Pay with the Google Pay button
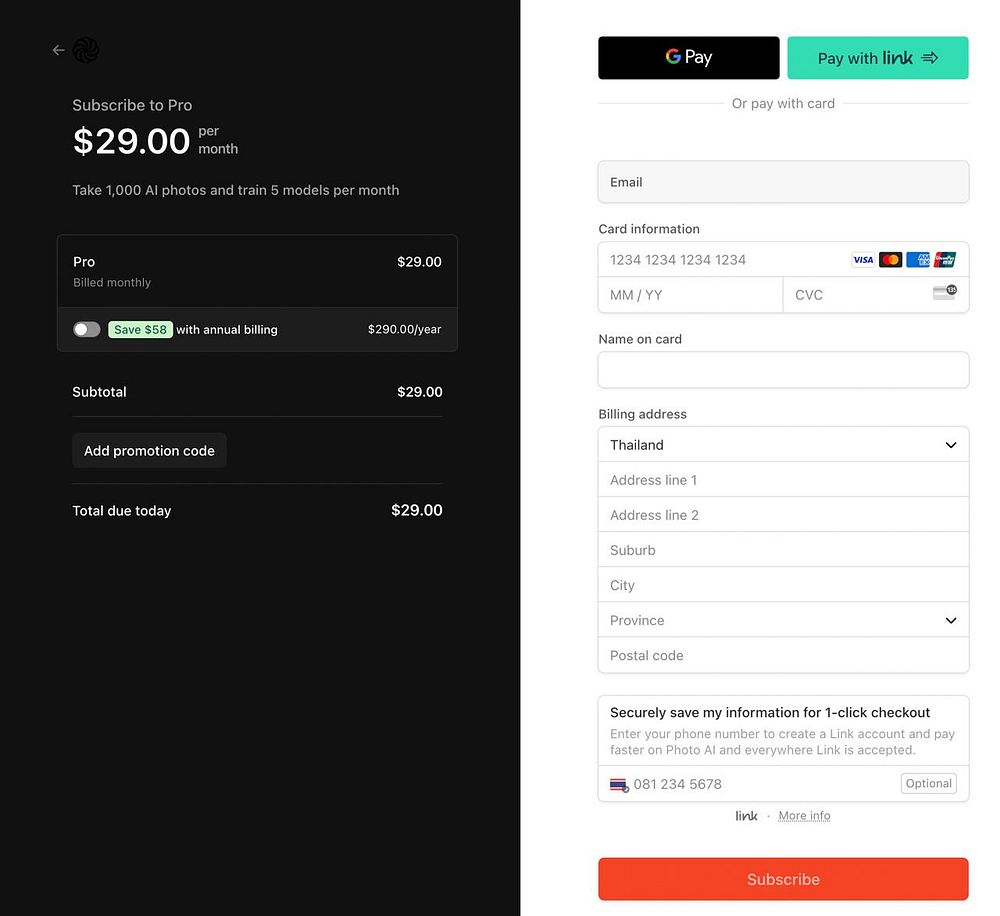 pyautogui.click(x=688, y=58)
